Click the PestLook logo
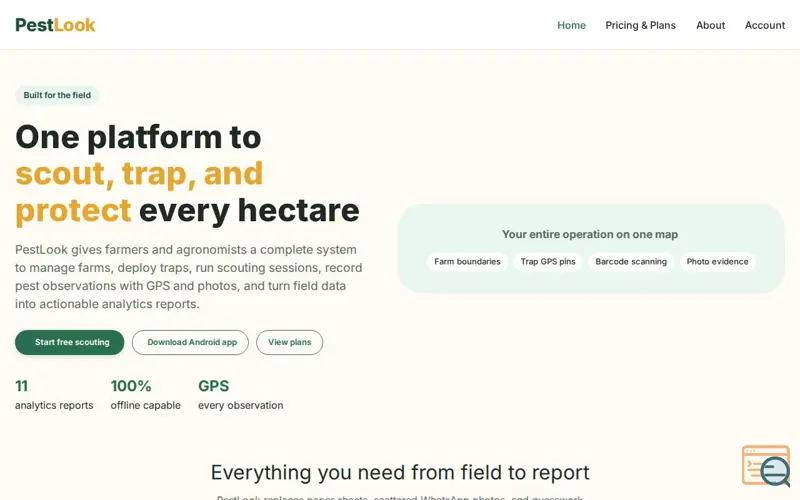The width and height of the screenshot is (800, 500). pyautogui.click(x=55, y=25)
